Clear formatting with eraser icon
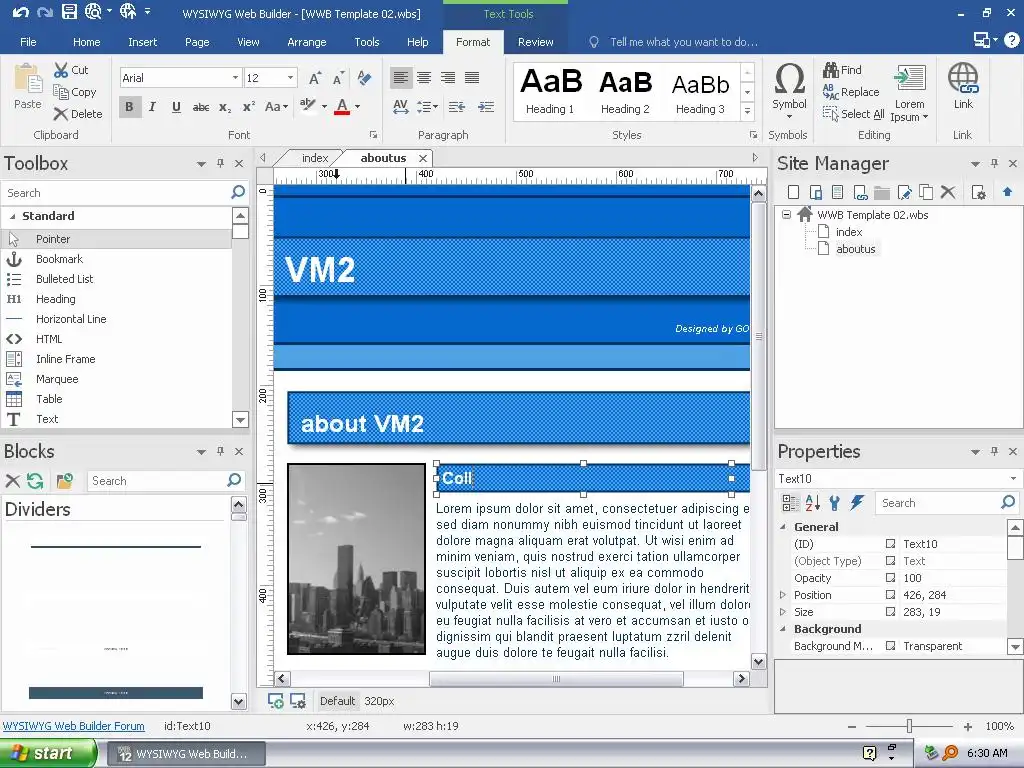 [x=364, y=78]
